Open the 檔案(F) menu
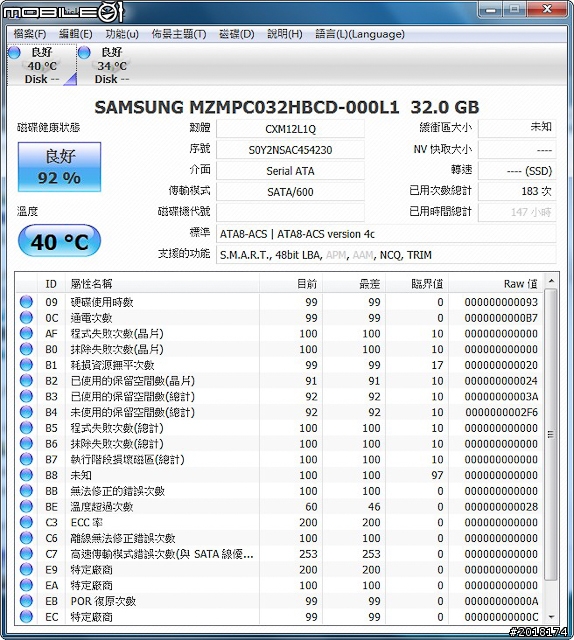The height and width of the screenshot is (640, 574). [x=30, y=34]
